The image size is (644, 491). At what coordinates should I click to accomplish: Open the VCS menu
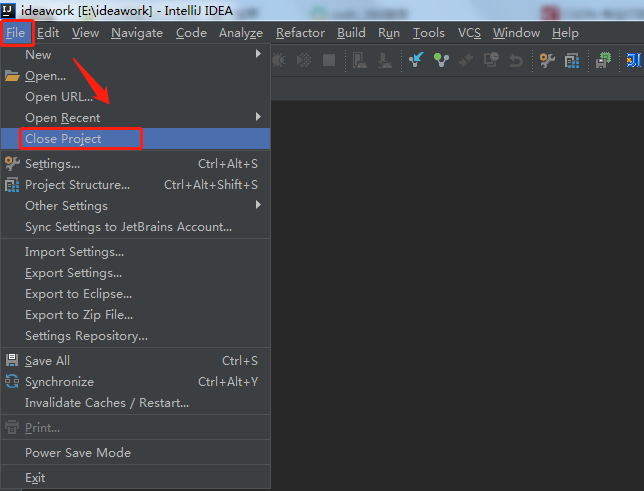coord(469,33)
